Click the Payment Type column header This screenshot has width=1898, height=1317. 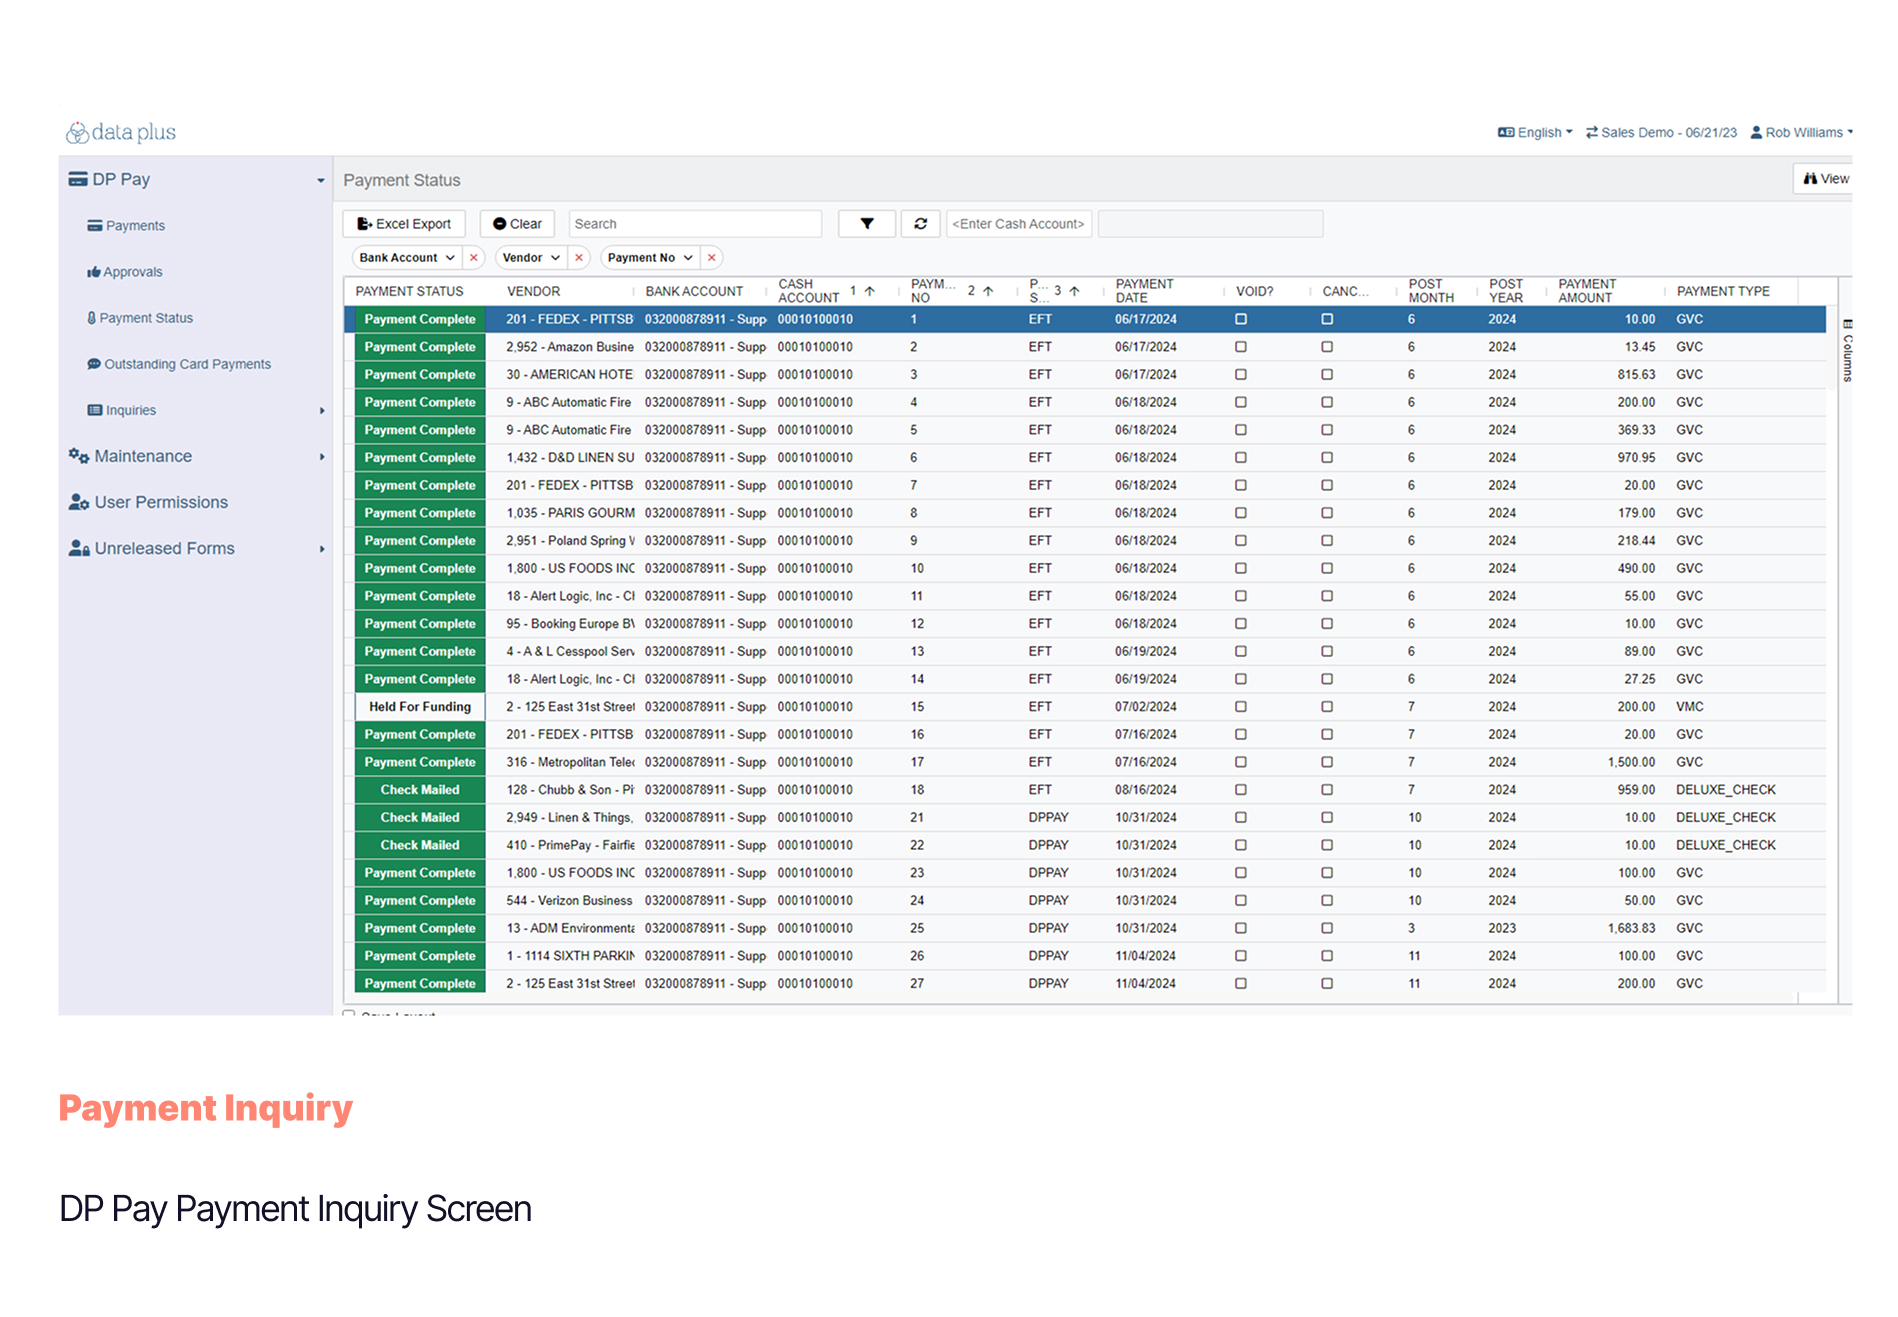coord(1722,291)
